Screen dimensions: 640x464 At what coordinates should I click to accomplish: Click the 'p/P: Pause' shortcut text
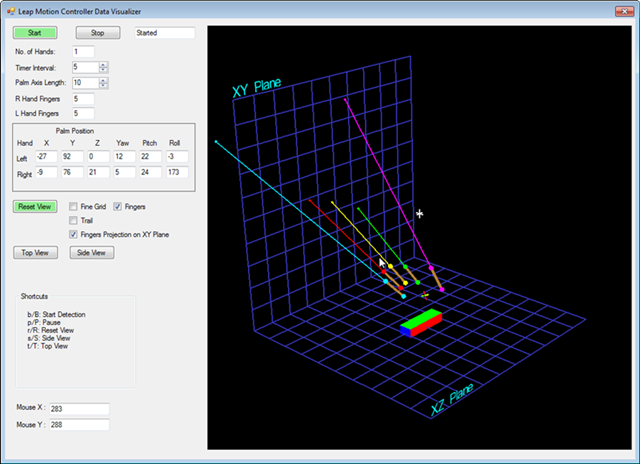pyautogui.click(x=44, y=322)
